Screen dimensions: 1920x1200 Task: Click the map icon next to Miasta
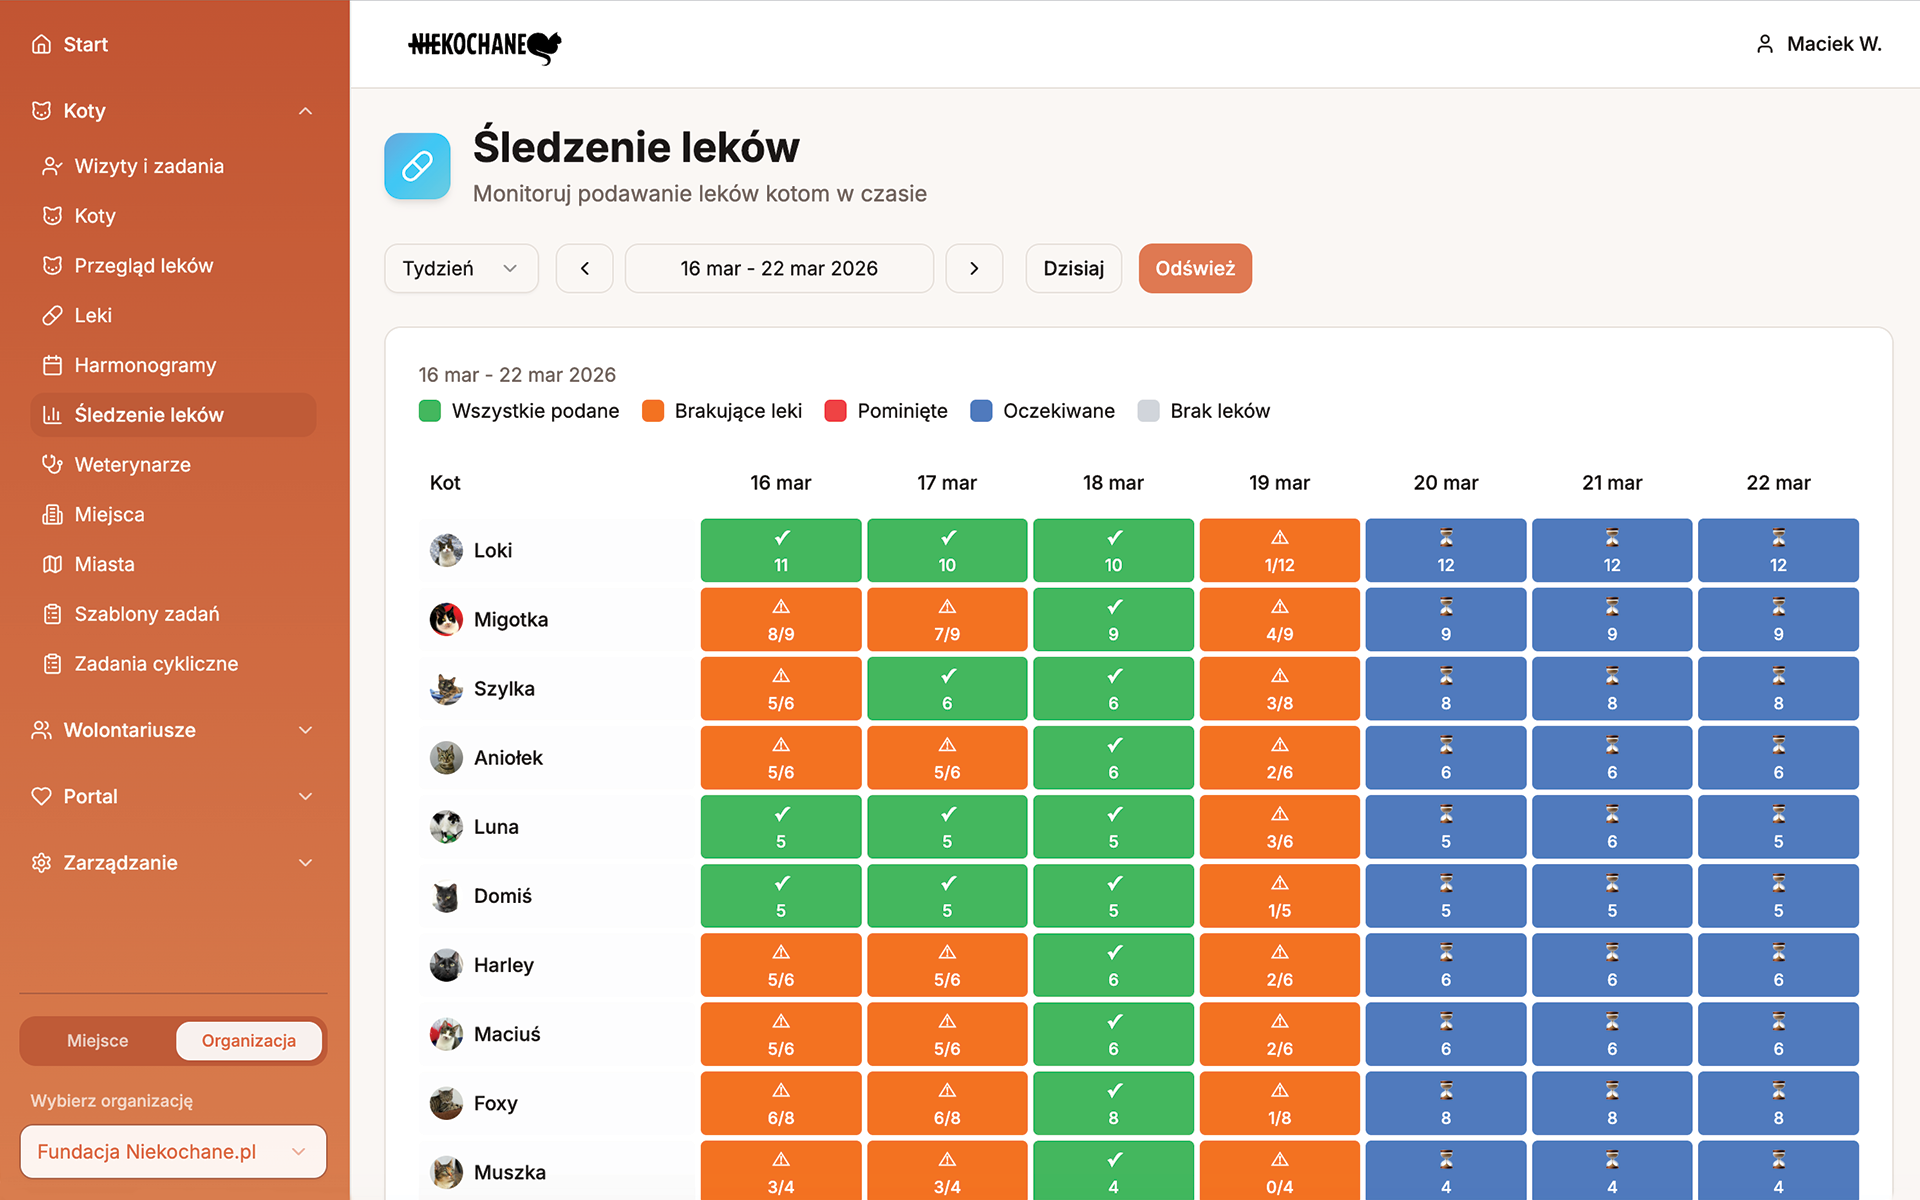pyautogui.click(x=52, y=565)
